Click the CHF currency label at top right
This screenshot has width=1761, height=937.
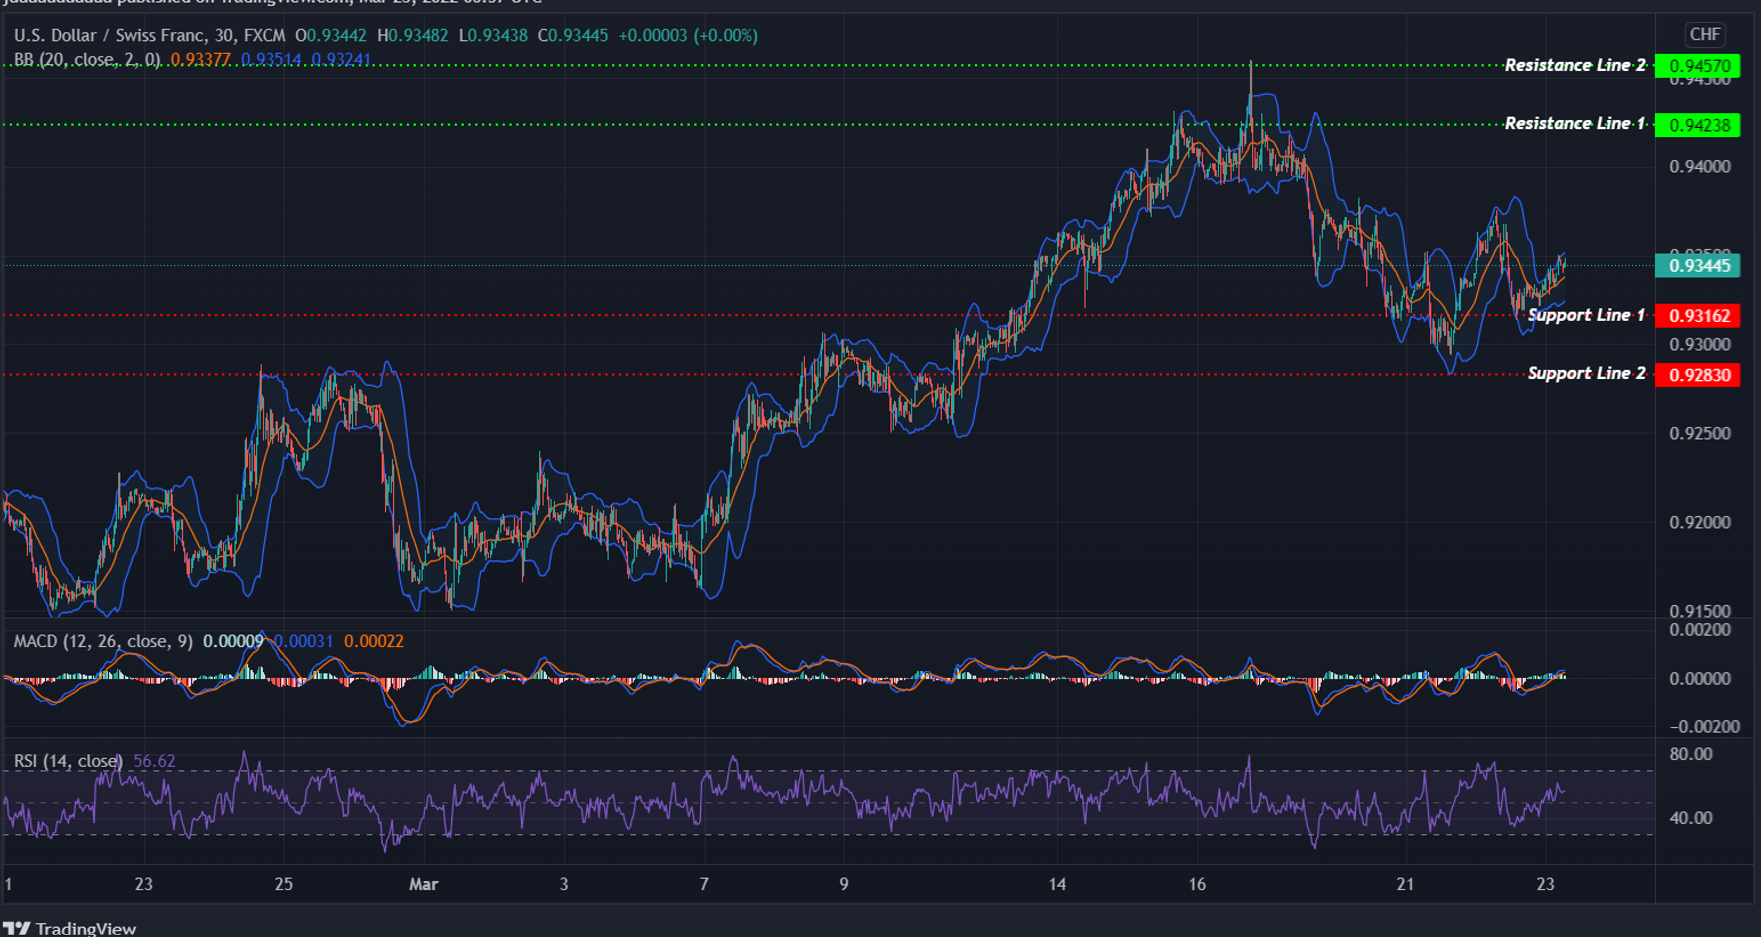tap(1704, 35)
